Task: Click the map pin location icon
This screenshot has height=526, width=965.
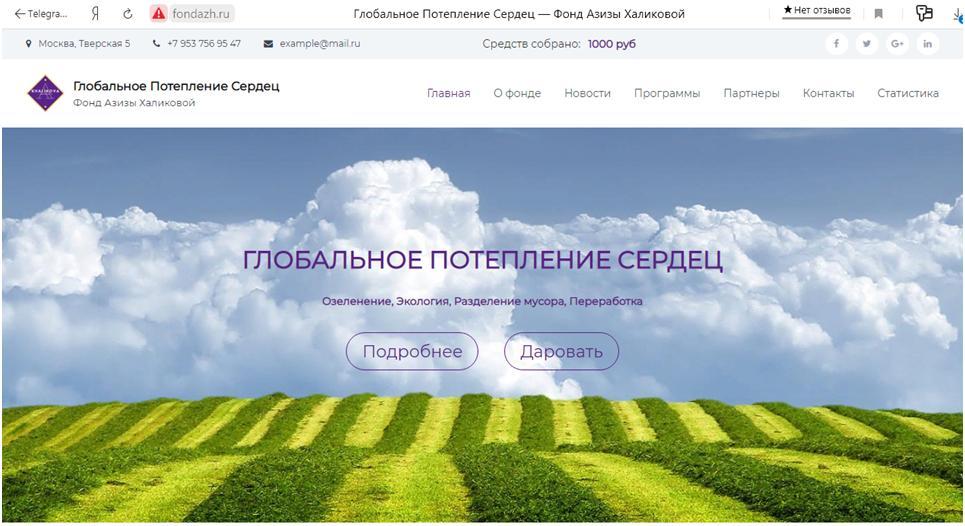Action: click(x=28, y=44)
